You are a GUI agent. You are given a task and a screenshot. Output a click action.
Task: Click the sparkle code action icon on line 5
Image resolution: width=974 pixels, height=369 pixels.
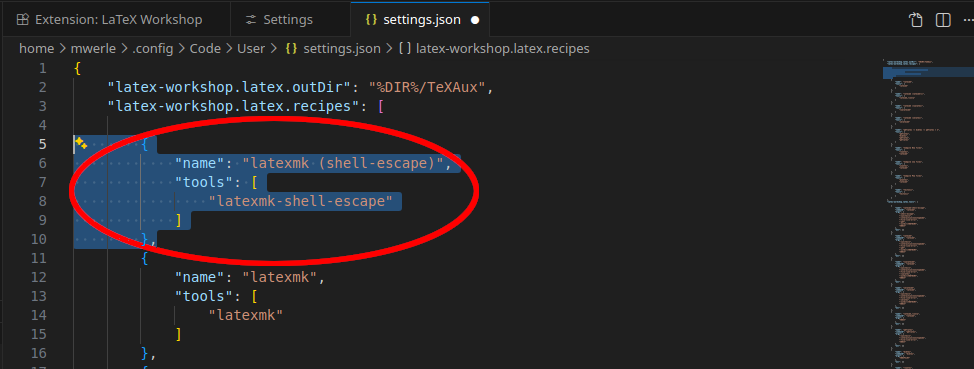(81, 144)
